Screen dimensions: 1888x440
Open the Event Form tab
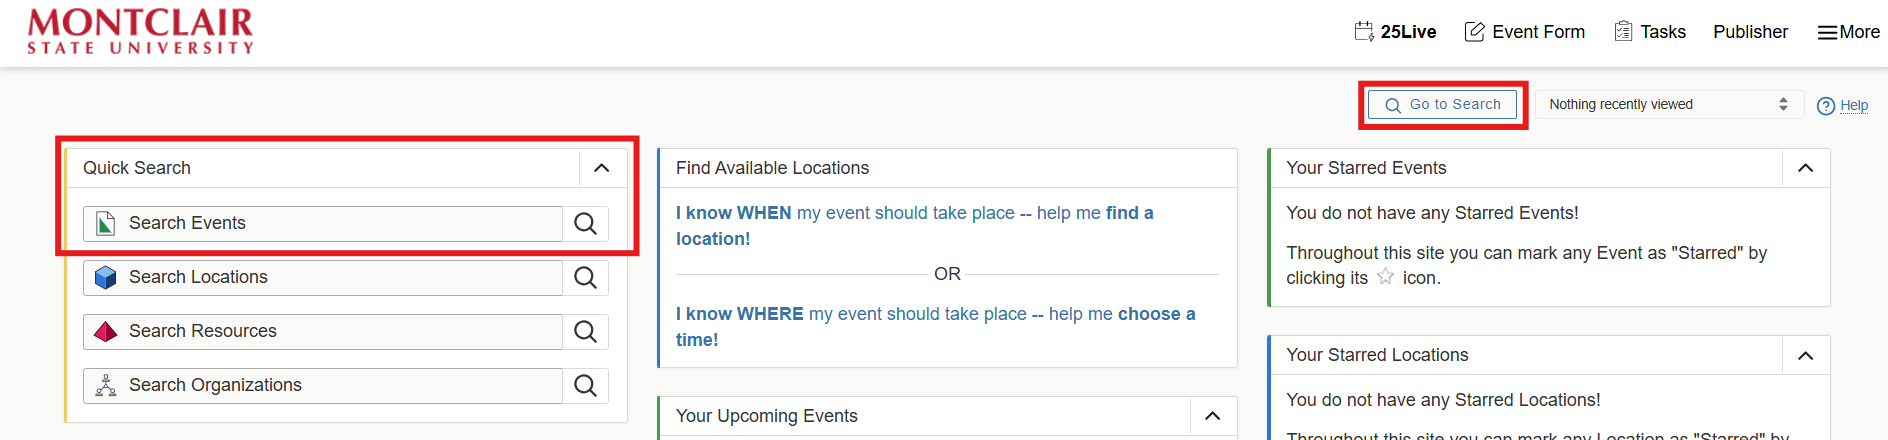point(1524,32)
